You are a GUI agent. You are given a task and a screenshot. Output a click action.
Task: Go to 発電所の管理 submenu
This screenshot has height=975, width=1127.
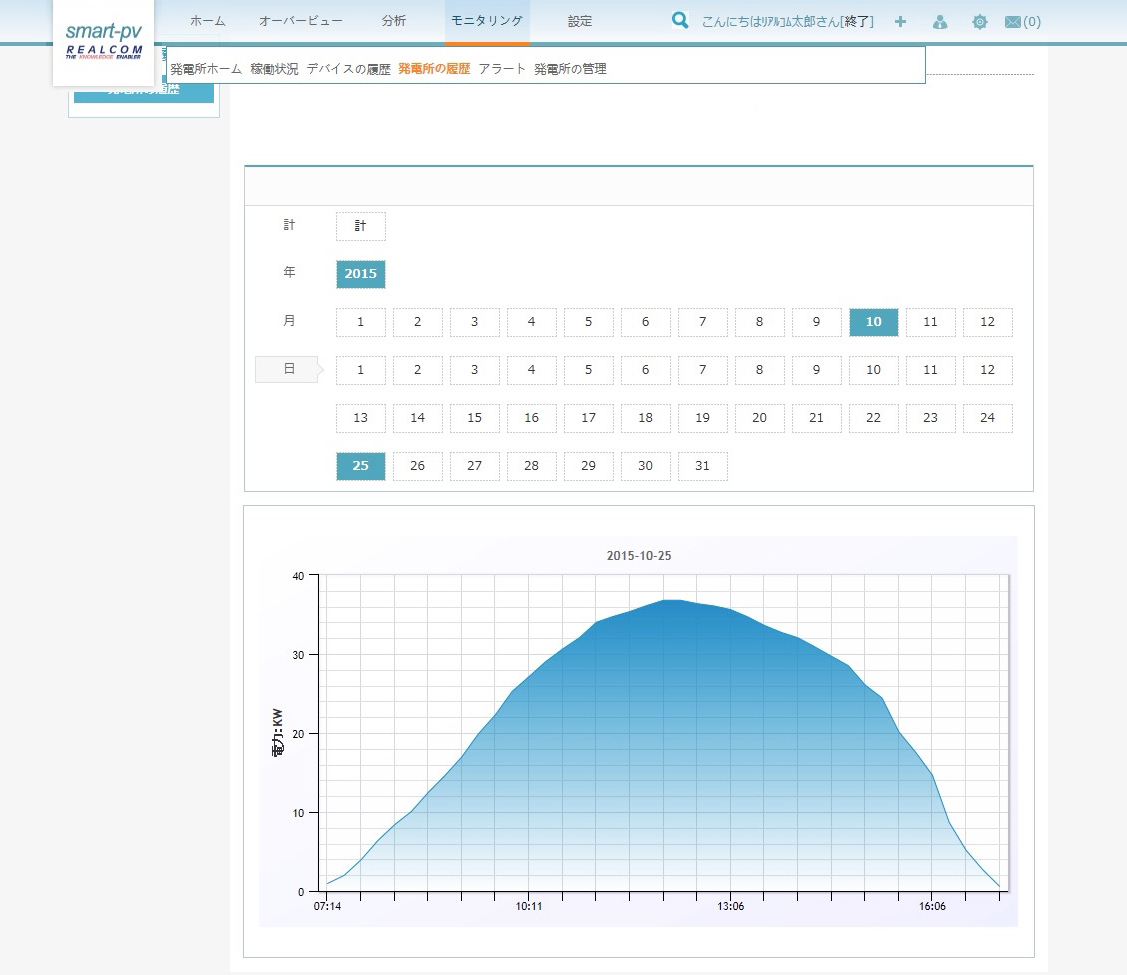point(570,69)
